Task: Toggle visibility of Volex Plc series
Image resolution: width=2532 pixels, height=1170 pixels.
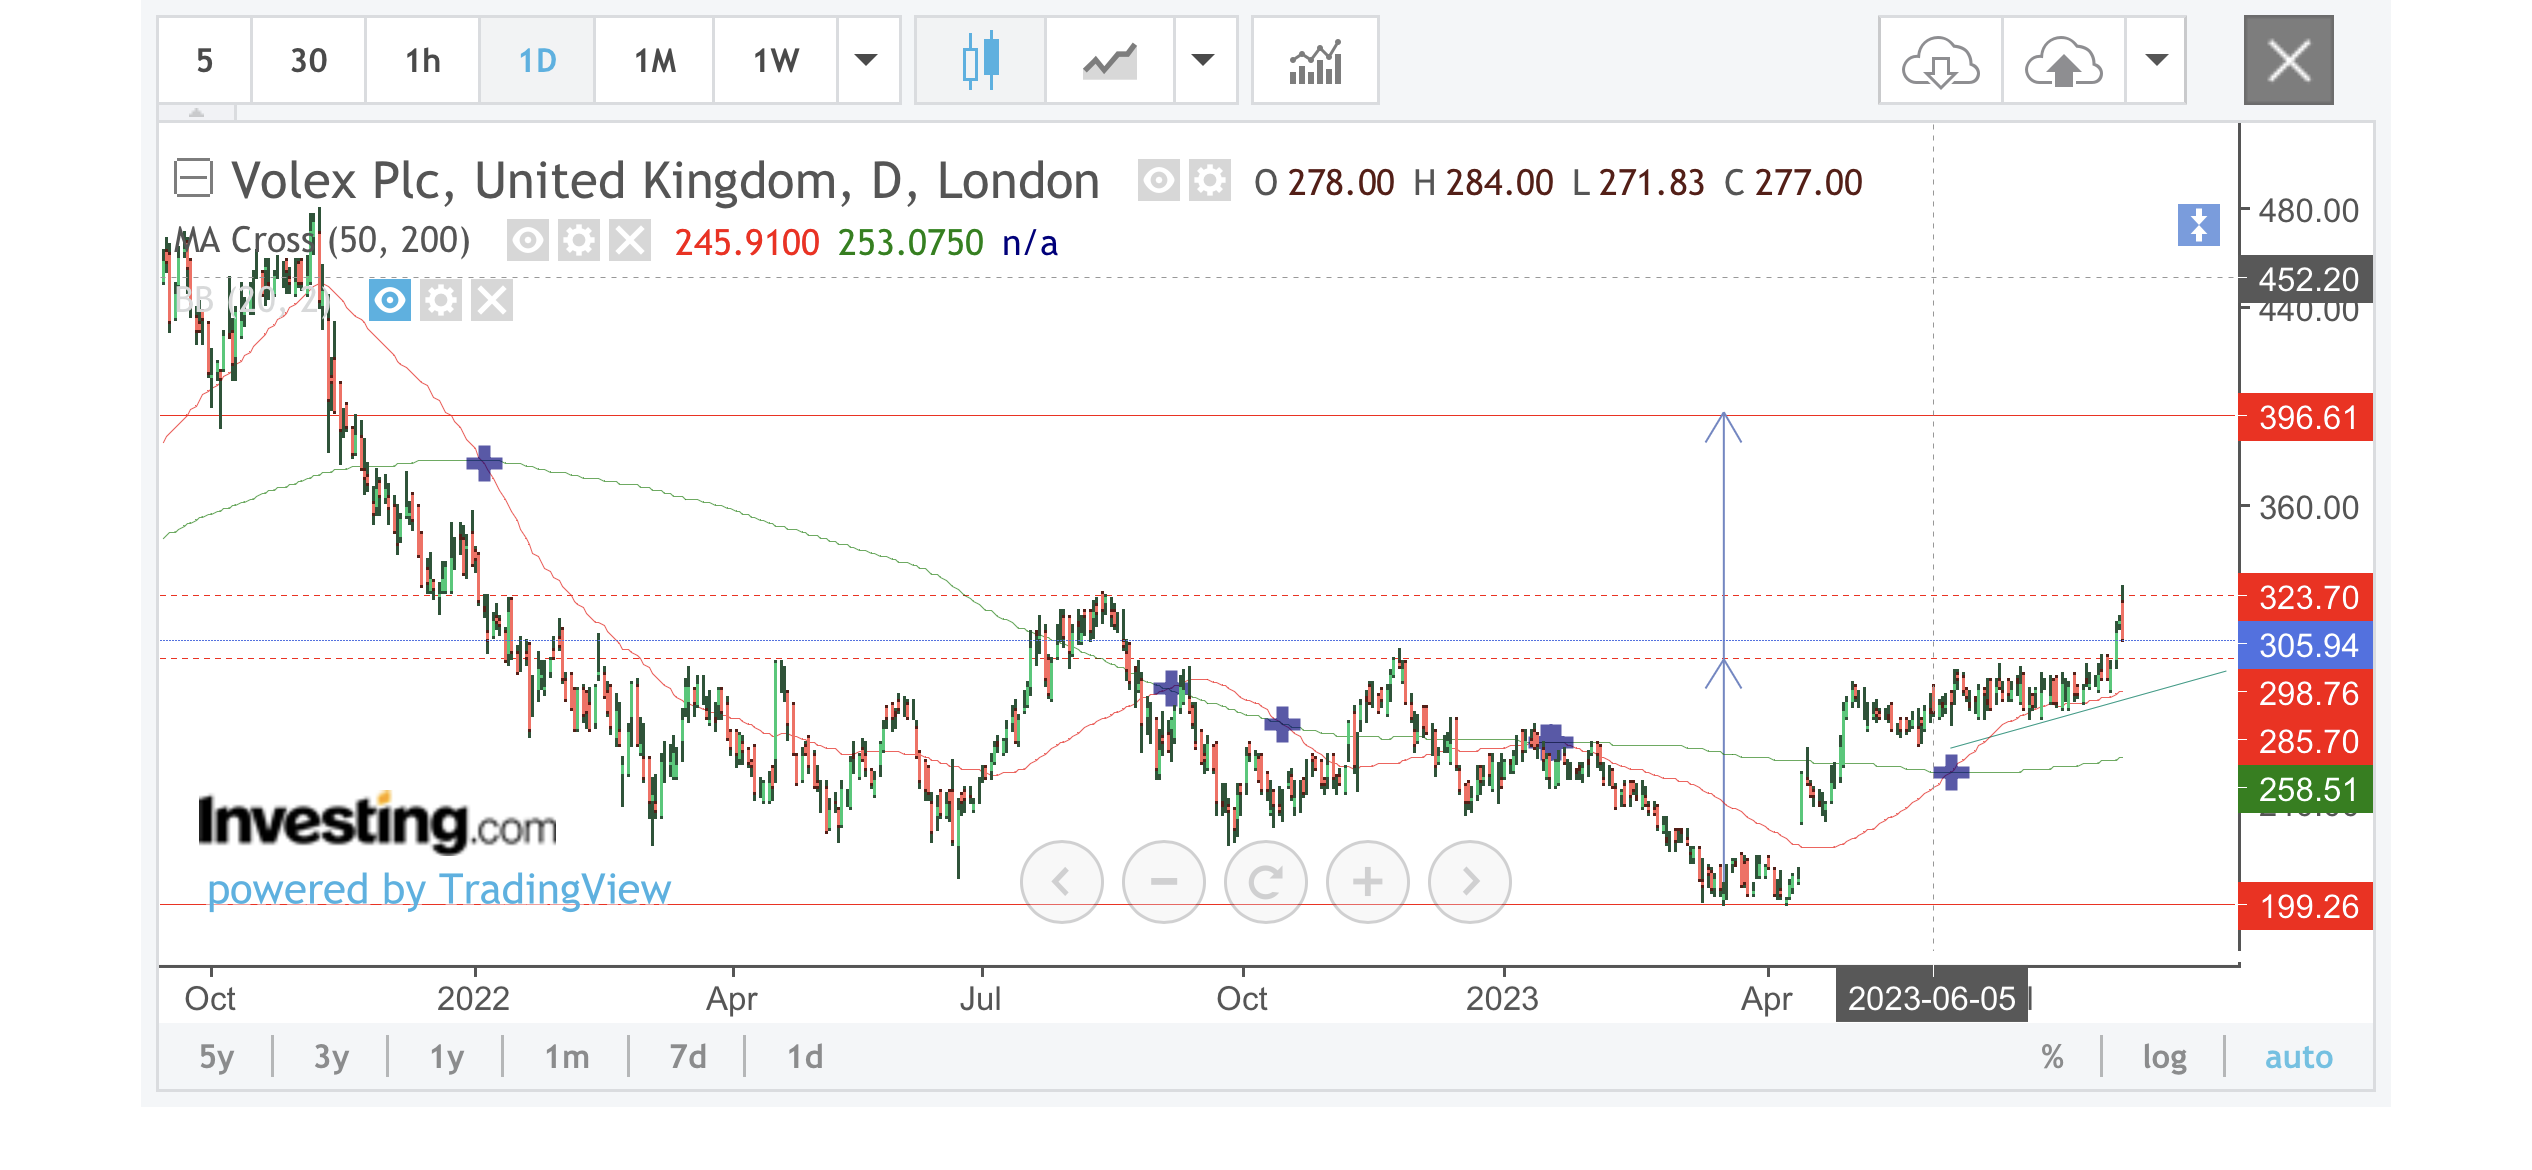Action: click(1158, 181)
